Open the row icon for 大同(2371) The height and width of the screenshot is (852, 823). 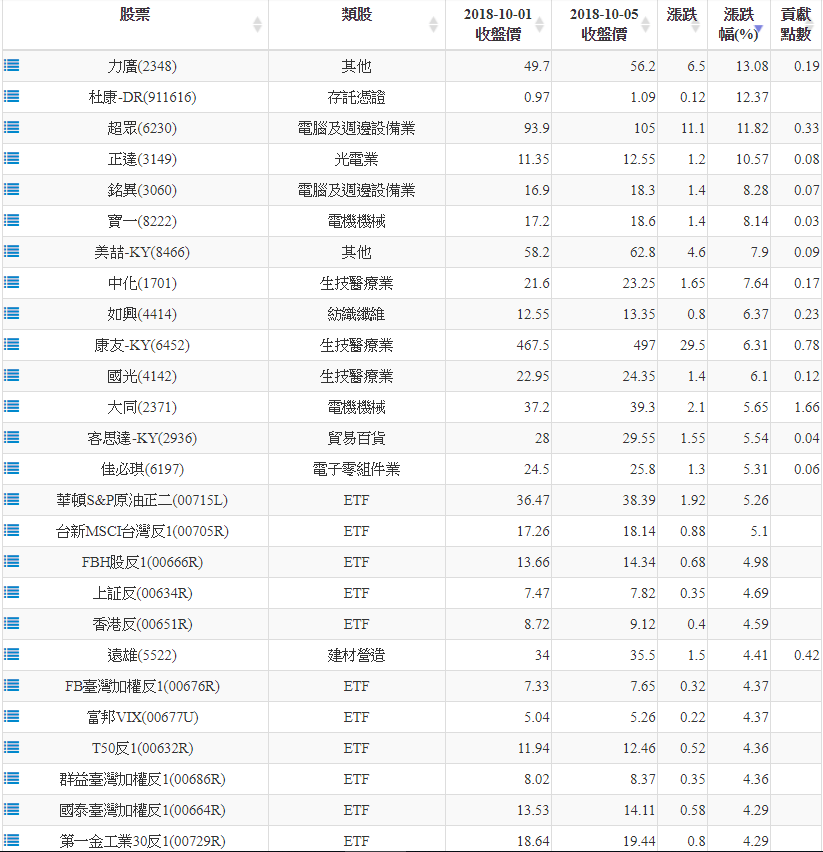(x=12, y=407)
